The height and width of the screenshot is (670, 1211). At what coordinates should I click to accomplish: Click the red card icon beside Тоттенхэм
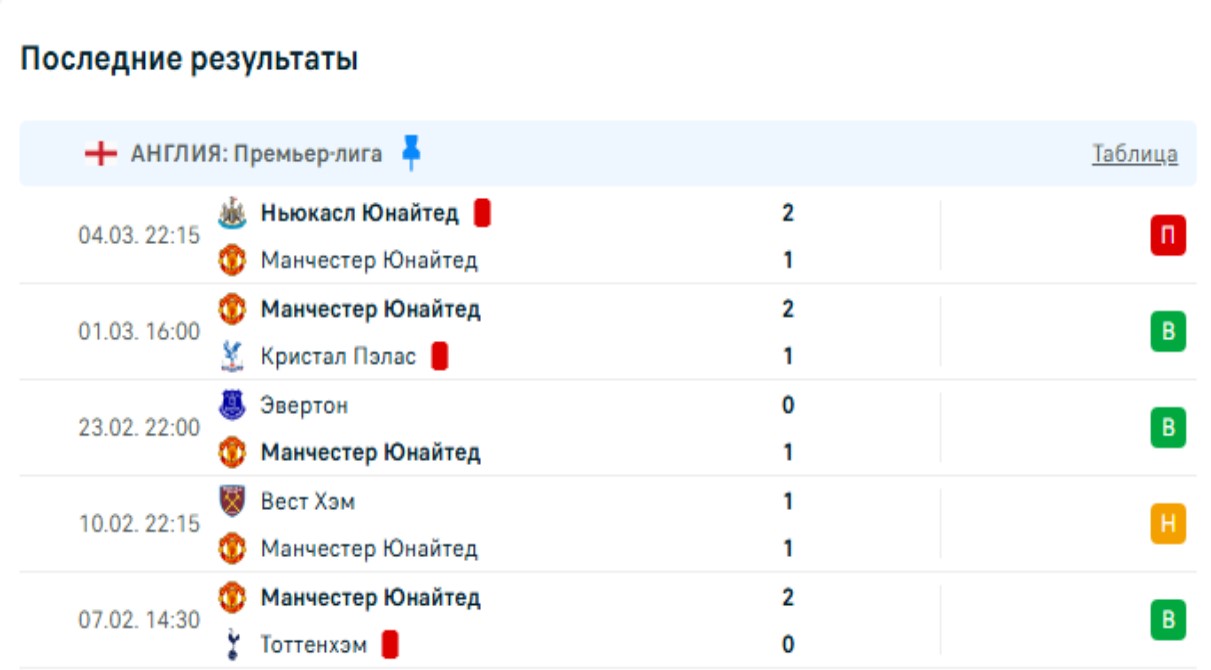390,645
